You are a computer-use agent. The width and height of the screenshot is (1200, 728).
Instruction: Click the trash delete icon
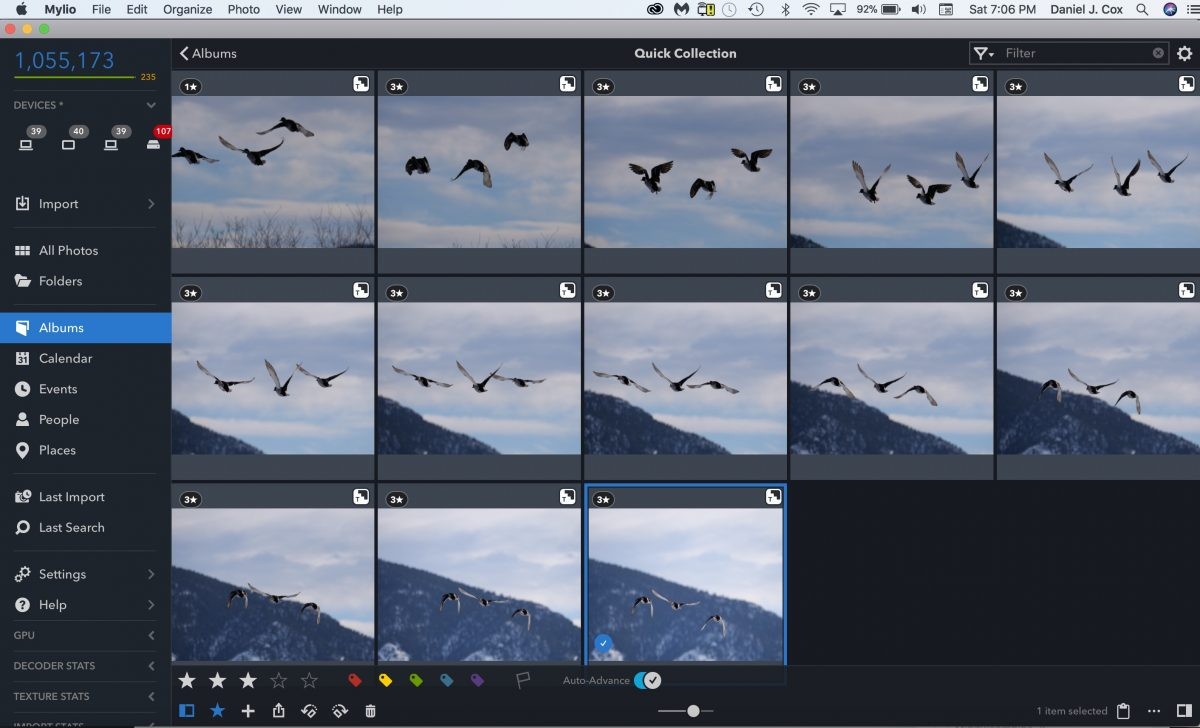point(371,711)
